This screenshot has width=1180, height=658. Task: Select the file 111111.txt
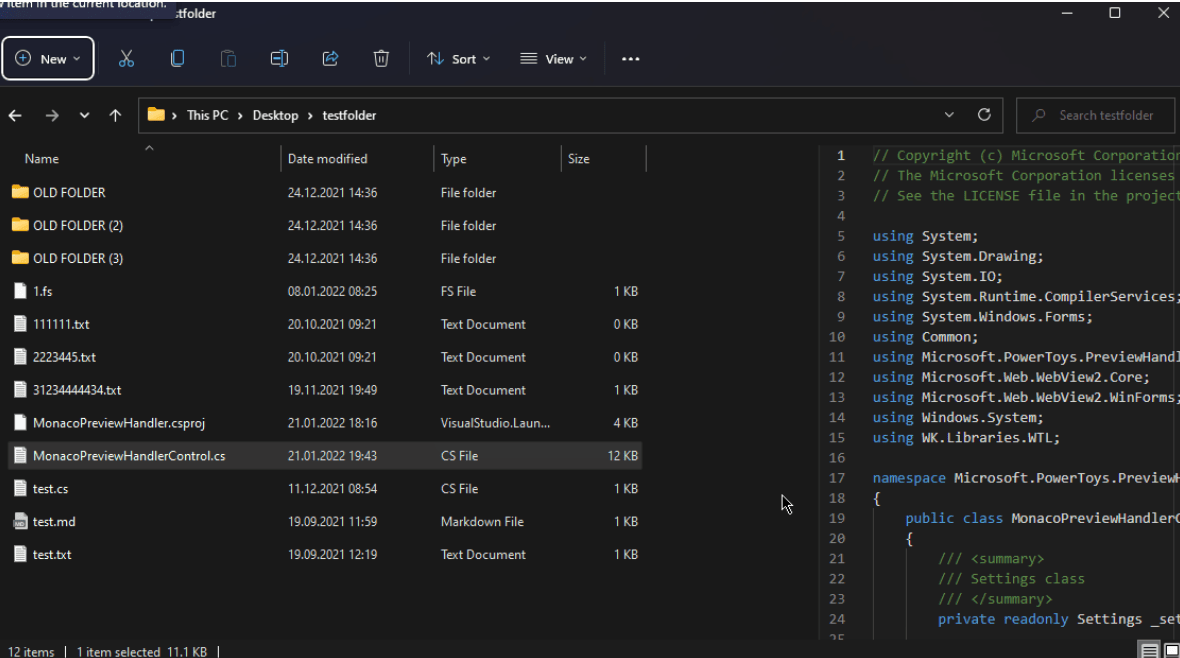61,324
